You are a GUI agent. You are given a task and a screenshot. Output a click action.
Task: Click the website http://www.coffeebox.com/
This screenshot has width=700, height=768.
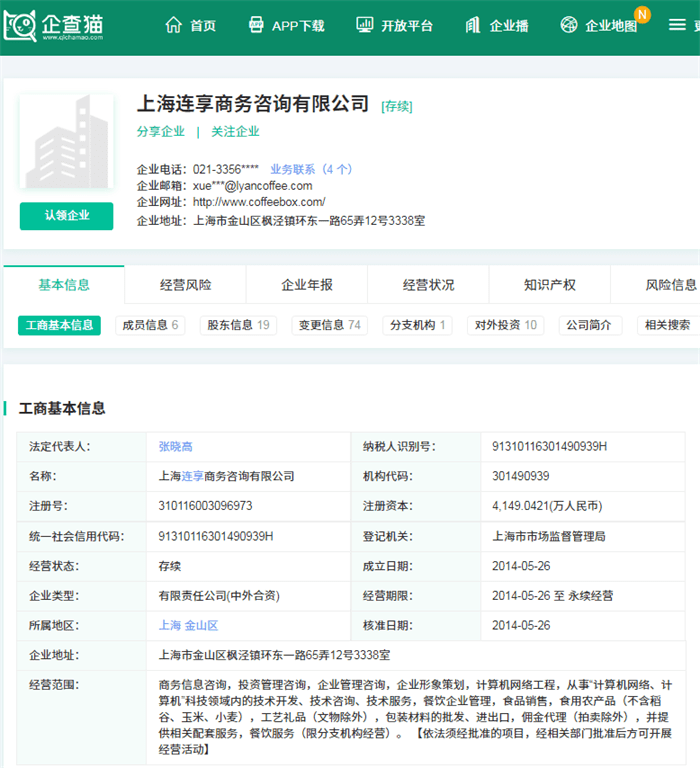click(259, 202)
